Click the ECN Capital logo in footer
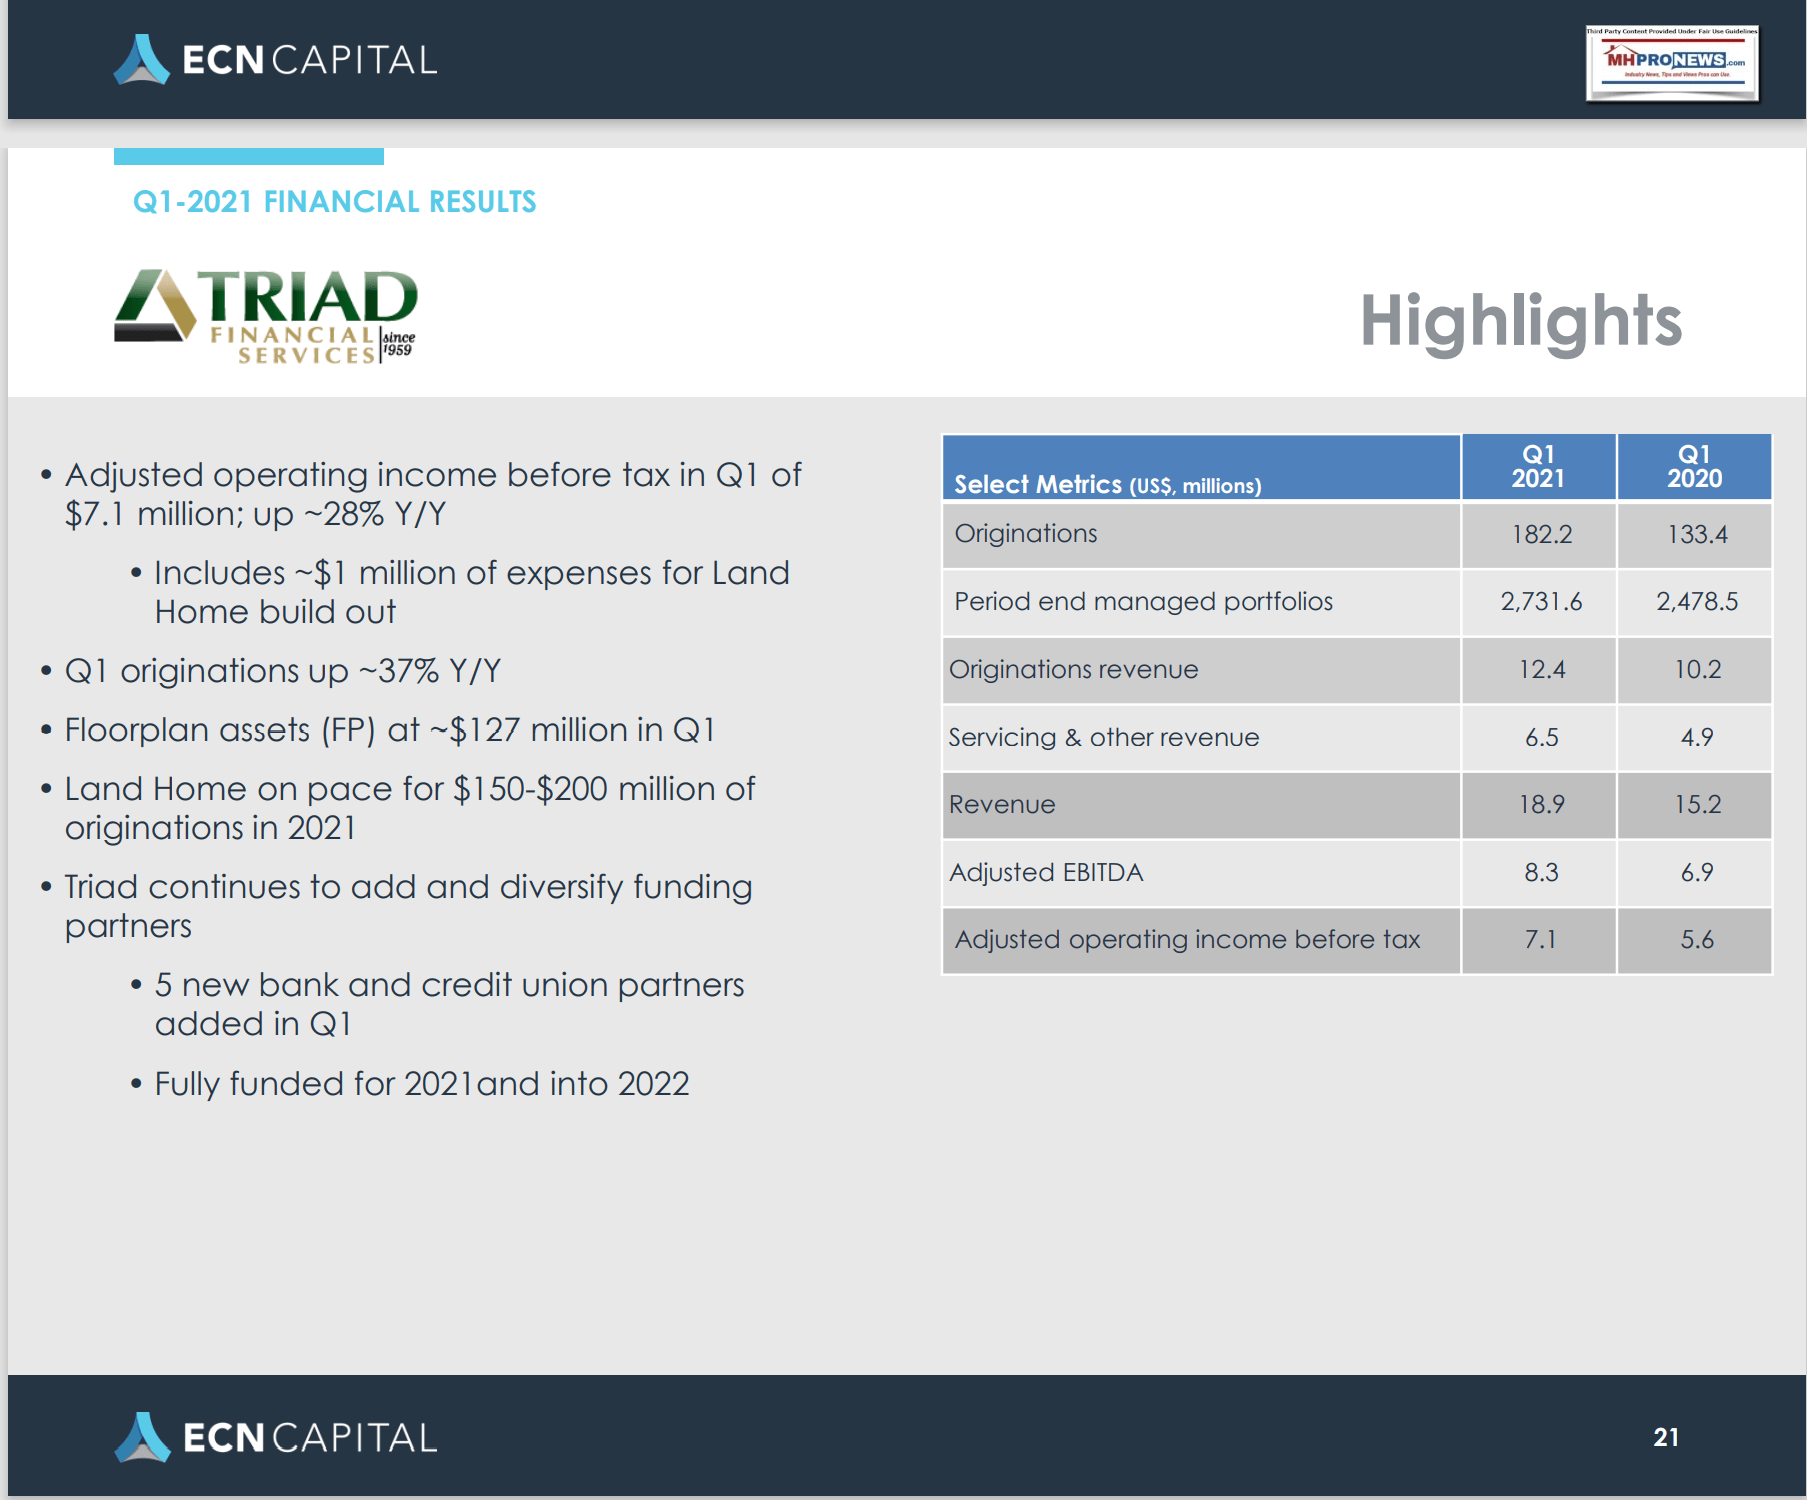This screenshot has width=1807, height=1500. [x=275, y=1437]
